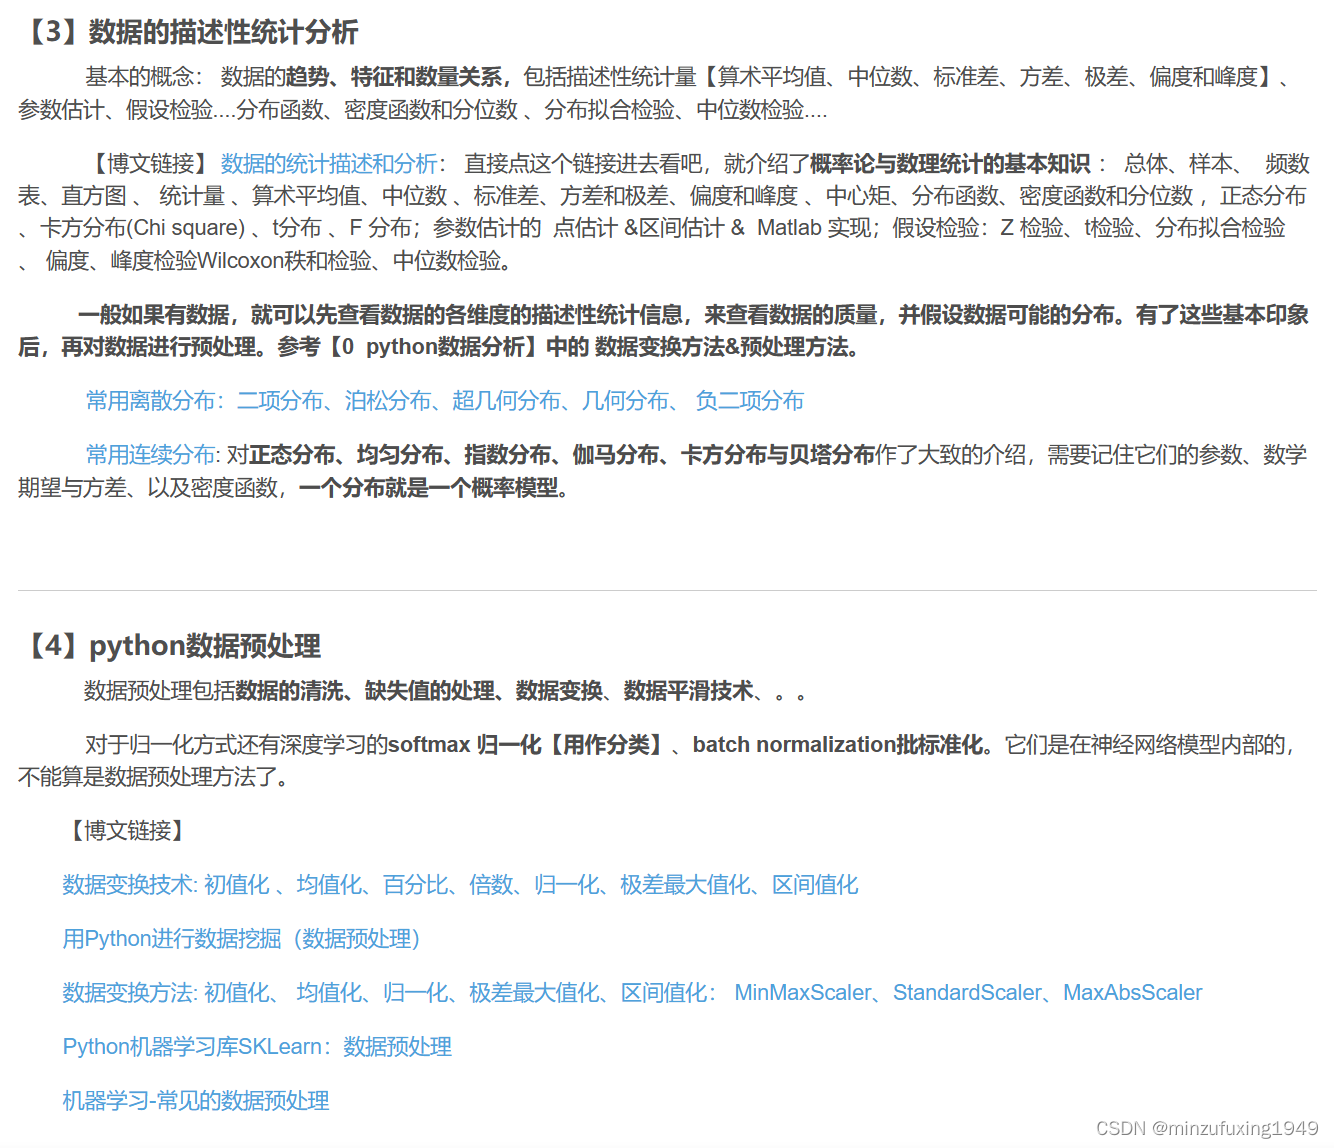Open the 泊松分布 distribution link
The image size is (1334, 1148).
click(x=388, y=400)
